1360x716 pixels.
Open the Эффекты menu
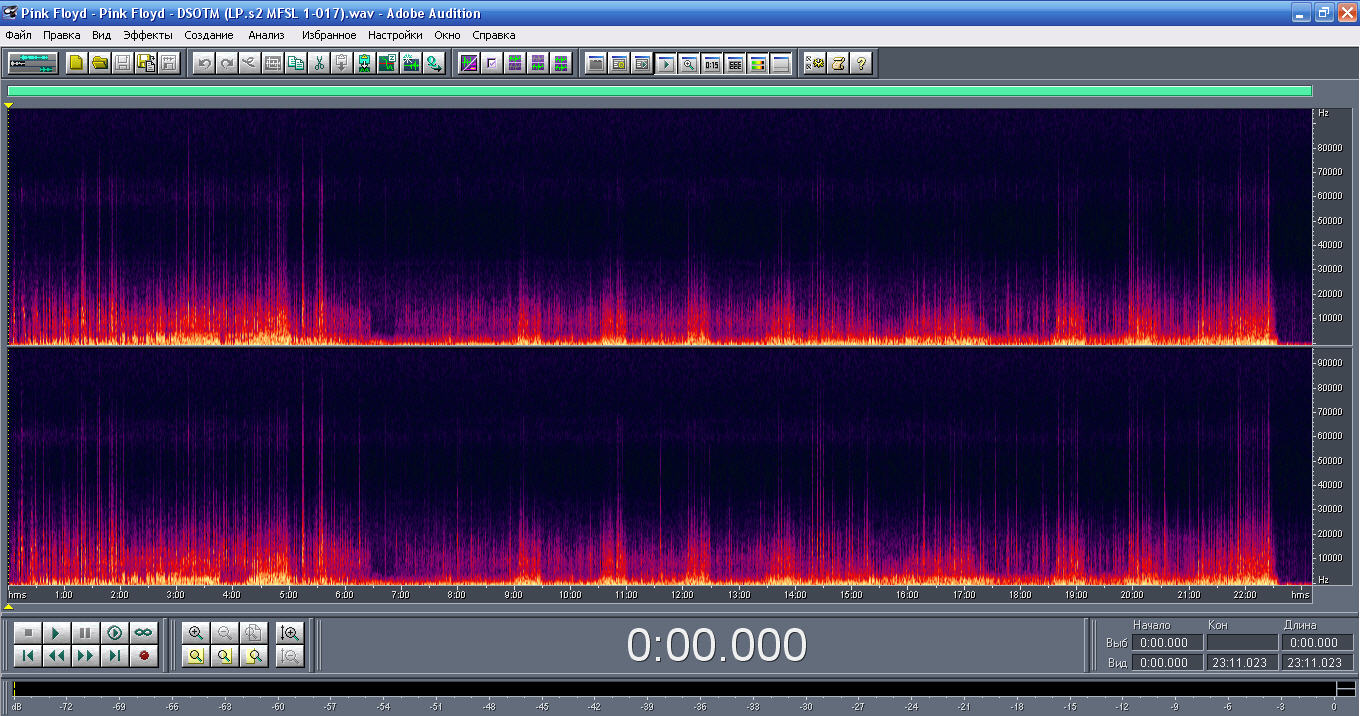tap(148, 35)
